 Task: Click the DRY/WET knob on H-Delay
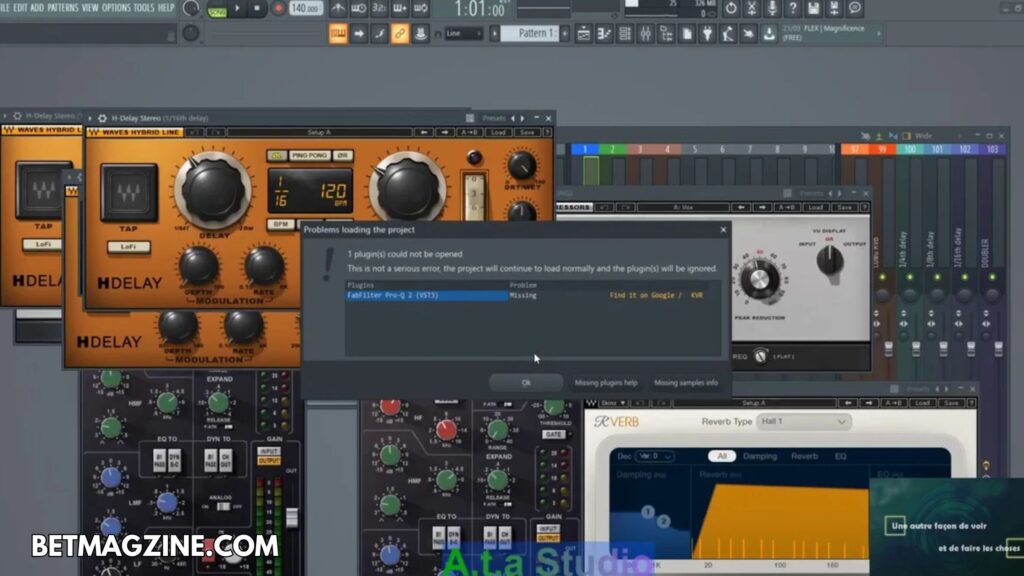(521, 166)
